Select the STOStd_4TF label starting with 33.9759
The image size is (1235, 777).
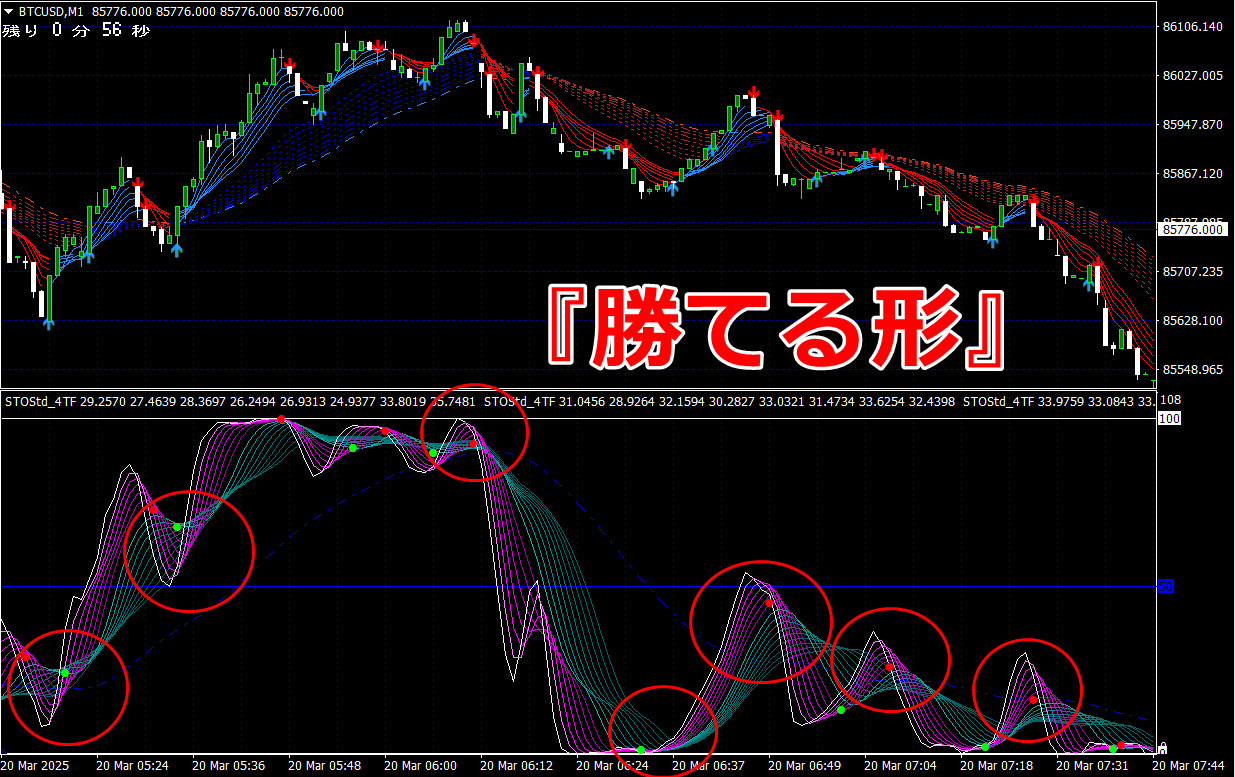(x=1058, y=402)
